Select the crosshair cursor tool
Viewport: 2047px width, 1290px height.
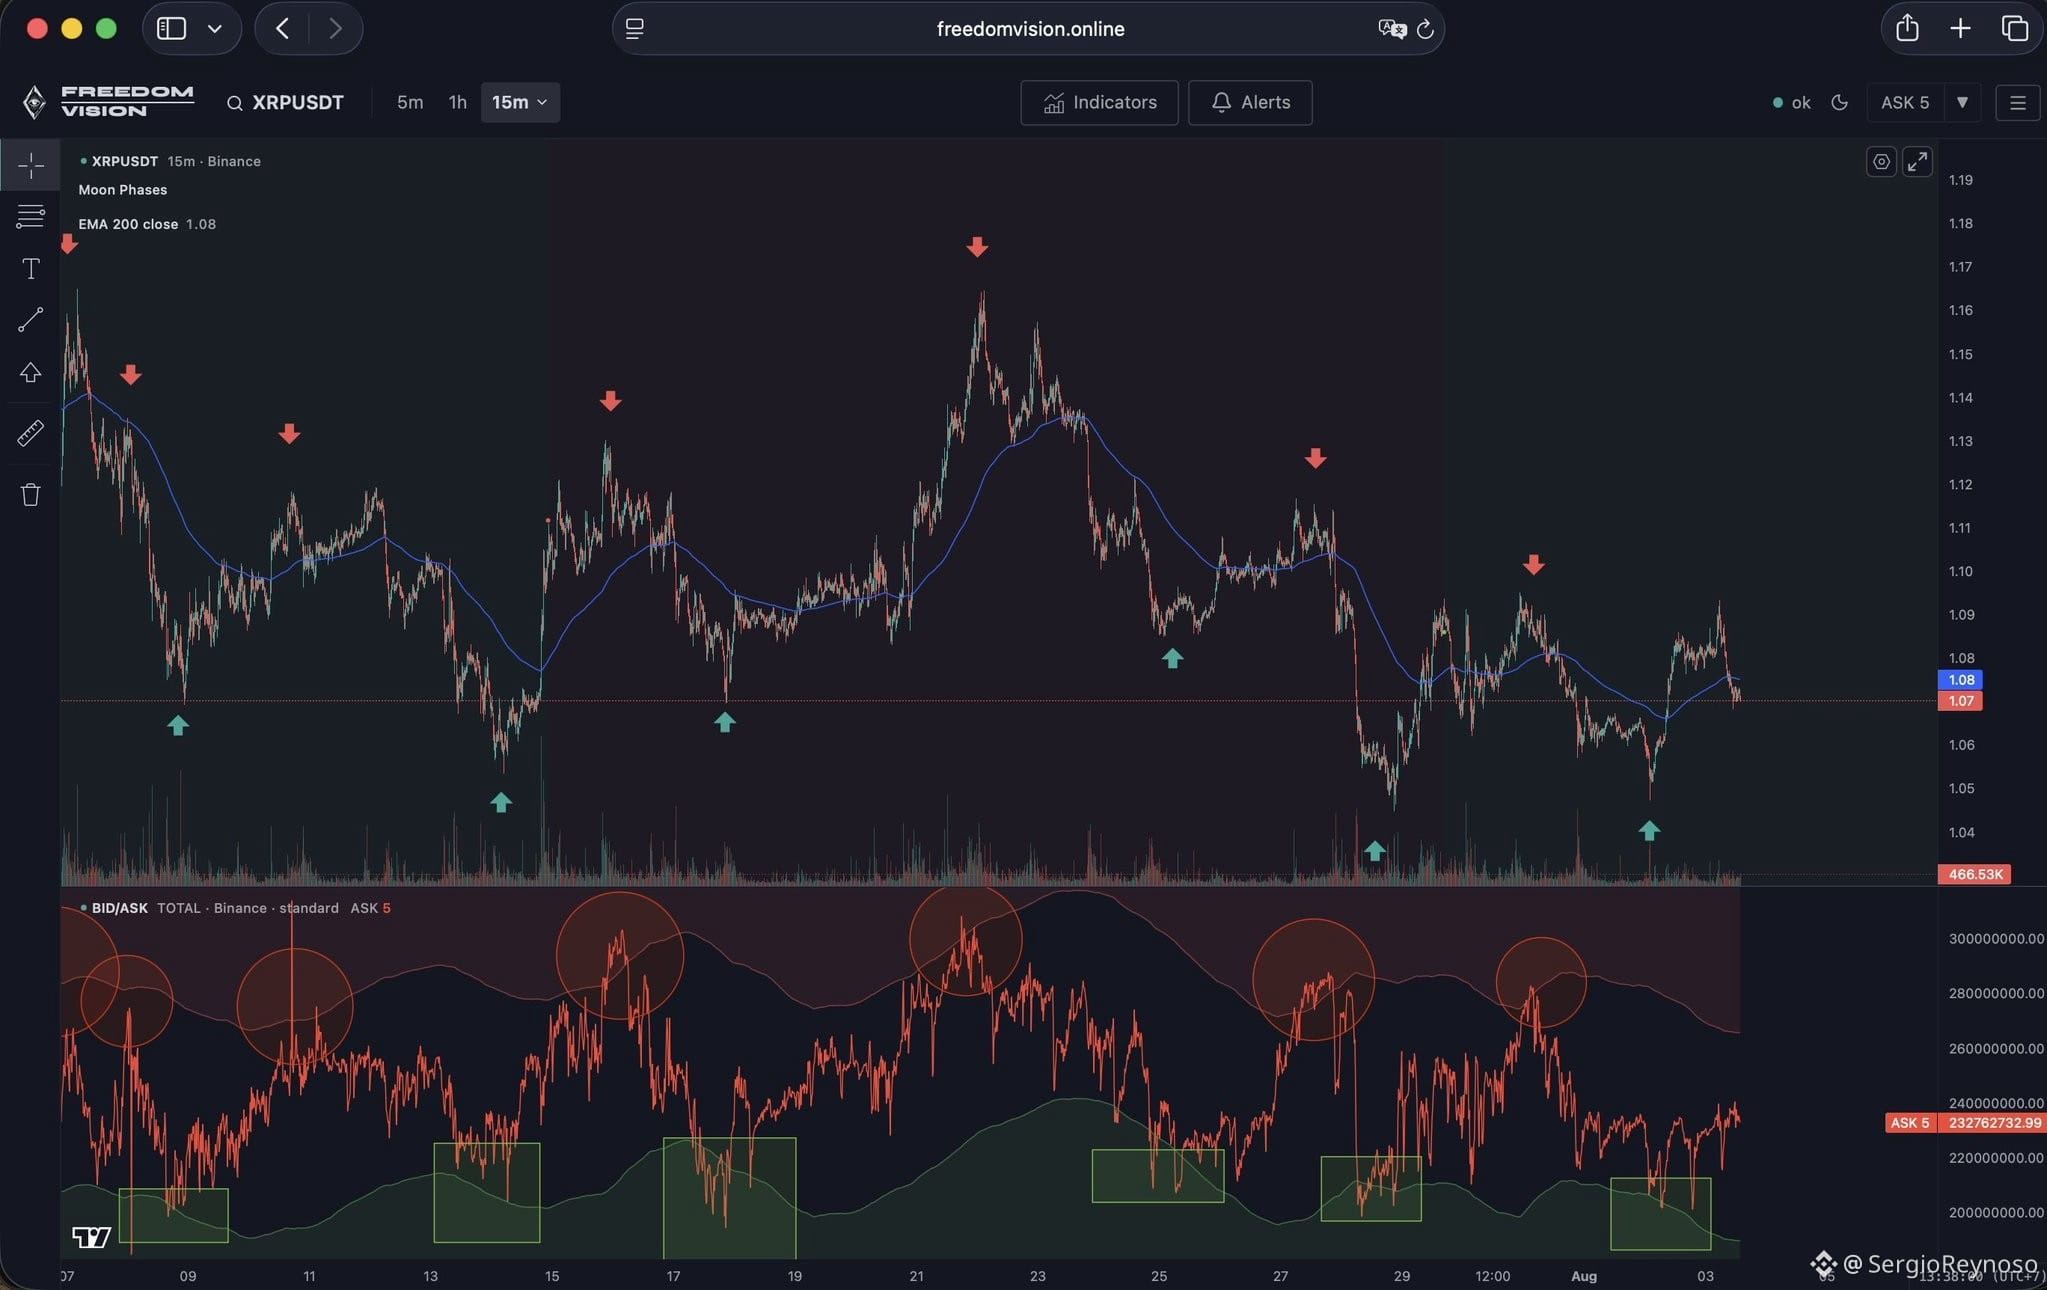(30, 165)
